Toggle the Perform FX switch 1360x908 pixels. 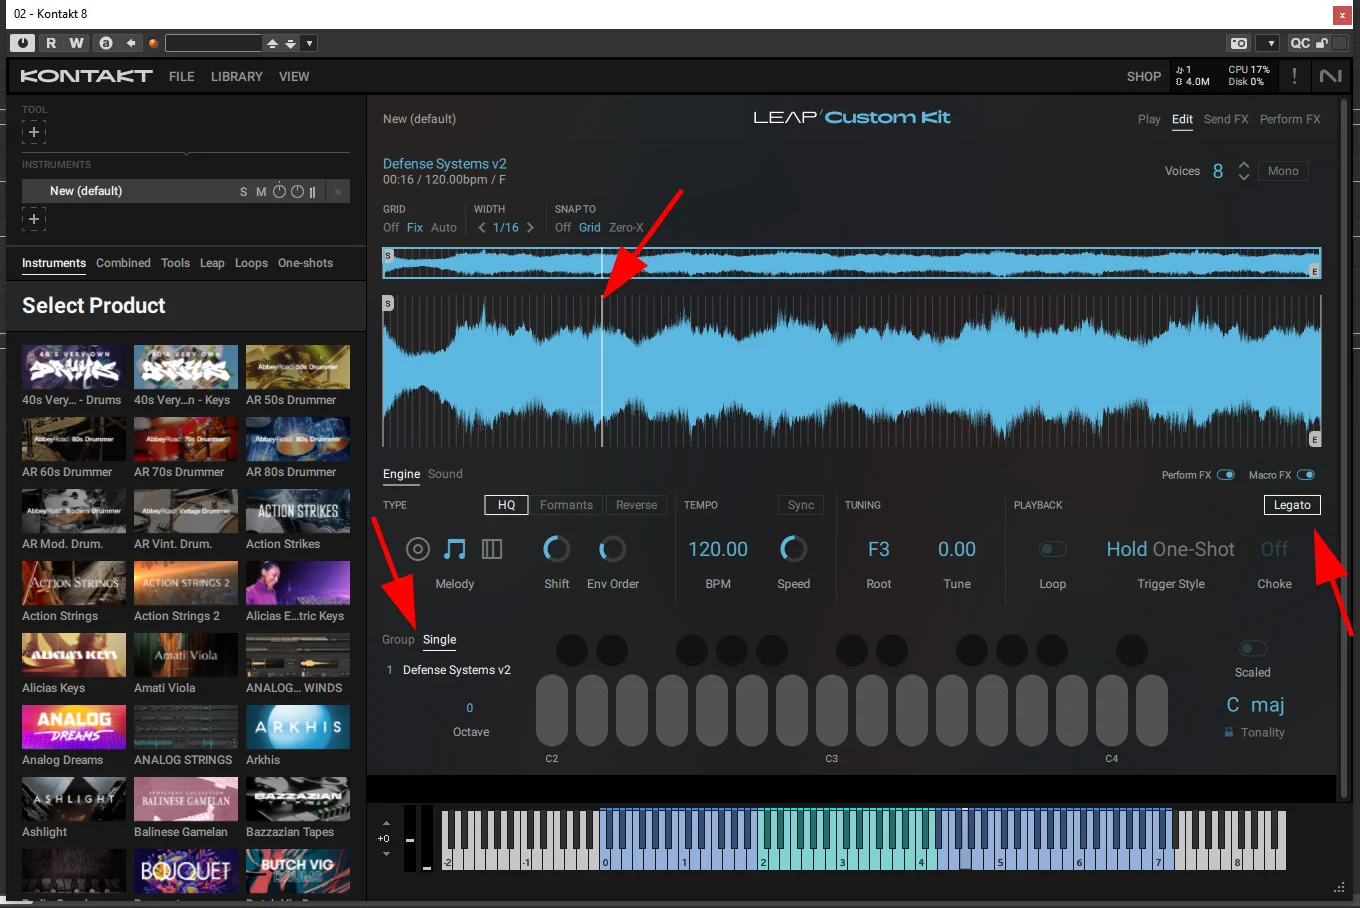tap(1226, 475)
